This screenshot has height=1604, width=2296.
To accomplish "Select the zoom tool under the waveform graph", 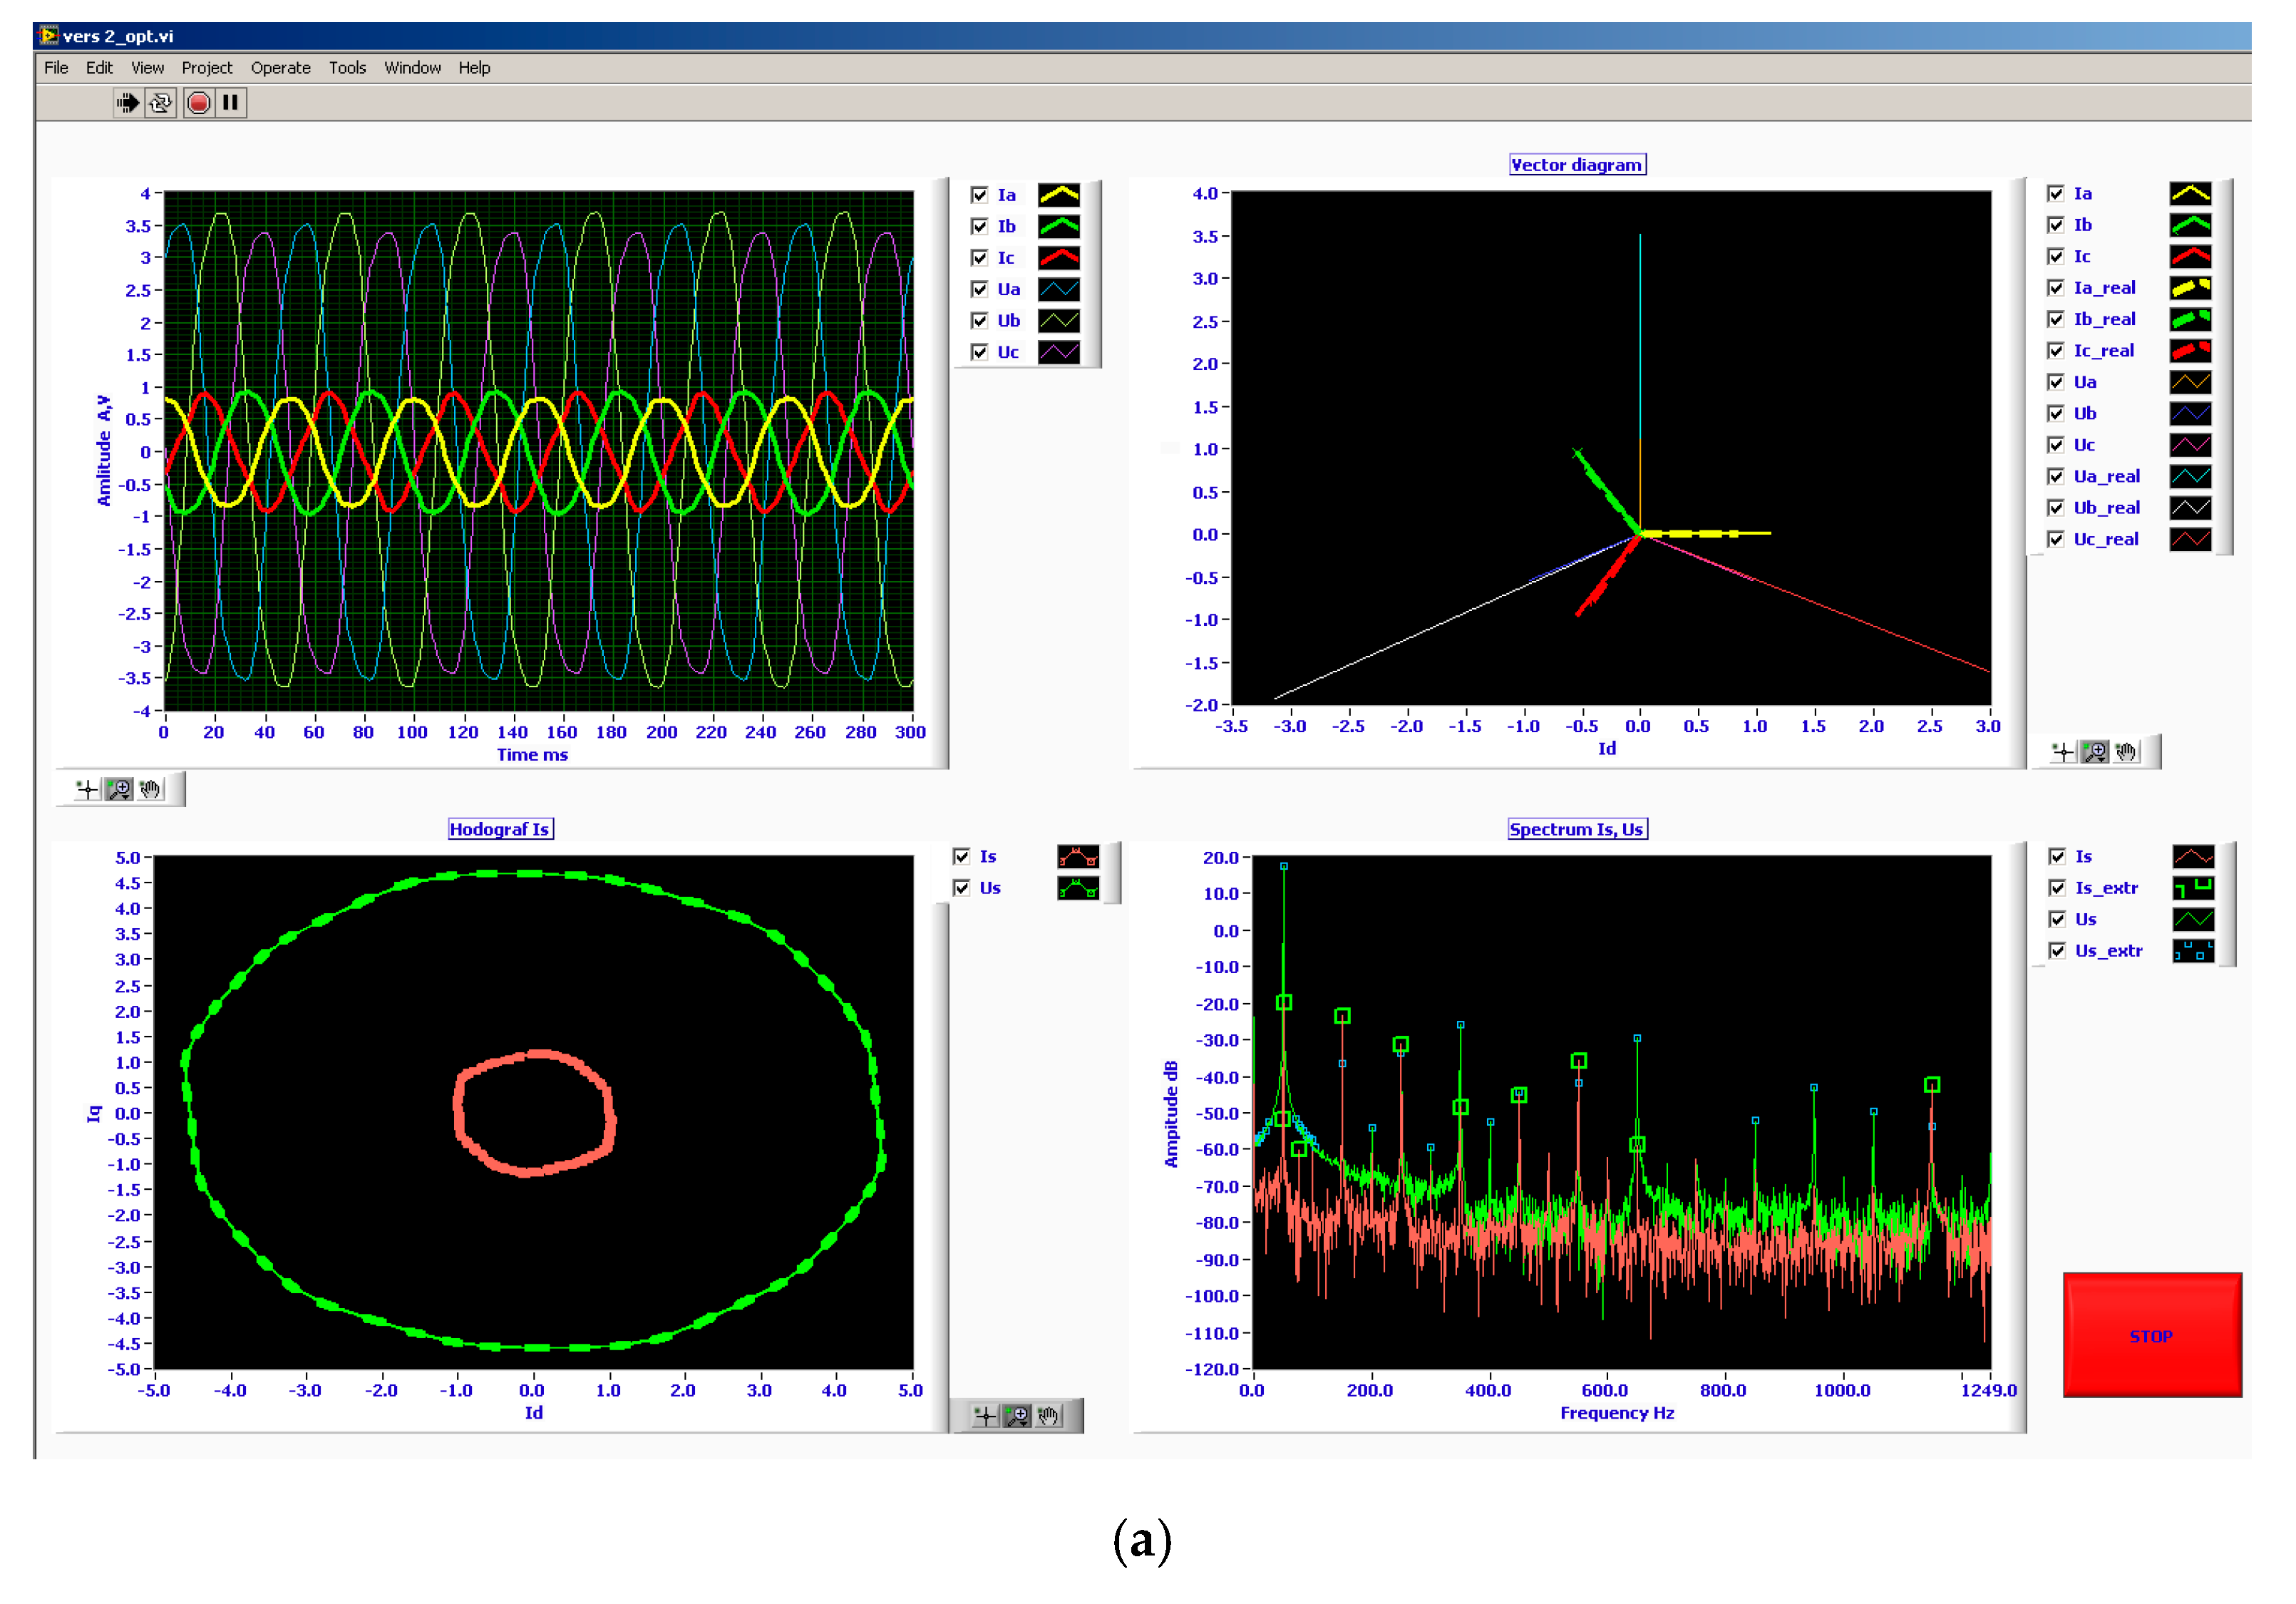I will (x=119, y=790).
